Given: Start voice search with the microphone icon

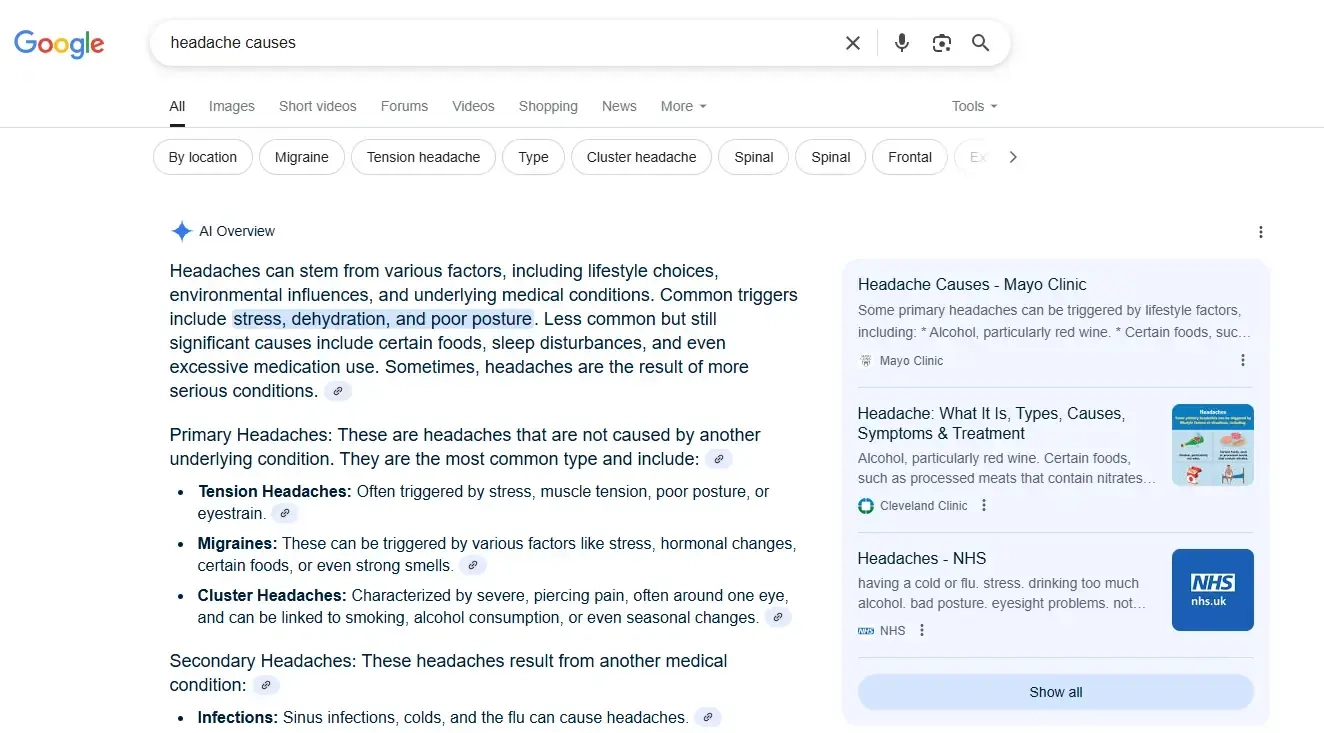Looking at the screenshot, I should click(902, 43).
